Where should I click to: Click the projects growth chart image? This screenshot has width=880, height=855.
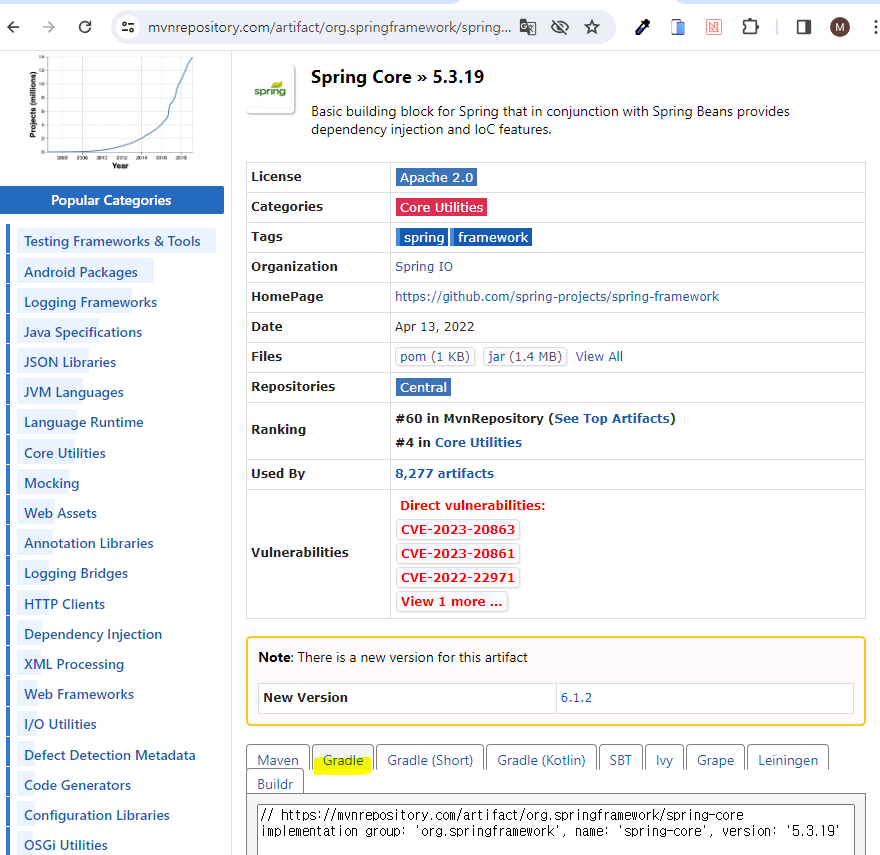pyautogui.click(x=112, y=112)
